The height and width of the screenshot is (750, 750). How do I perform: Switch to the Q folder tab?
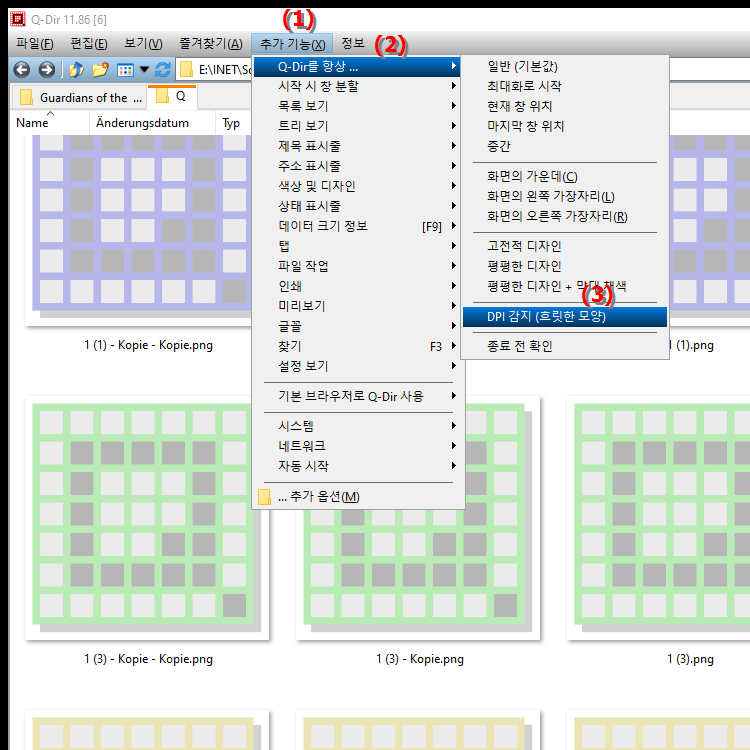[172, 96]
